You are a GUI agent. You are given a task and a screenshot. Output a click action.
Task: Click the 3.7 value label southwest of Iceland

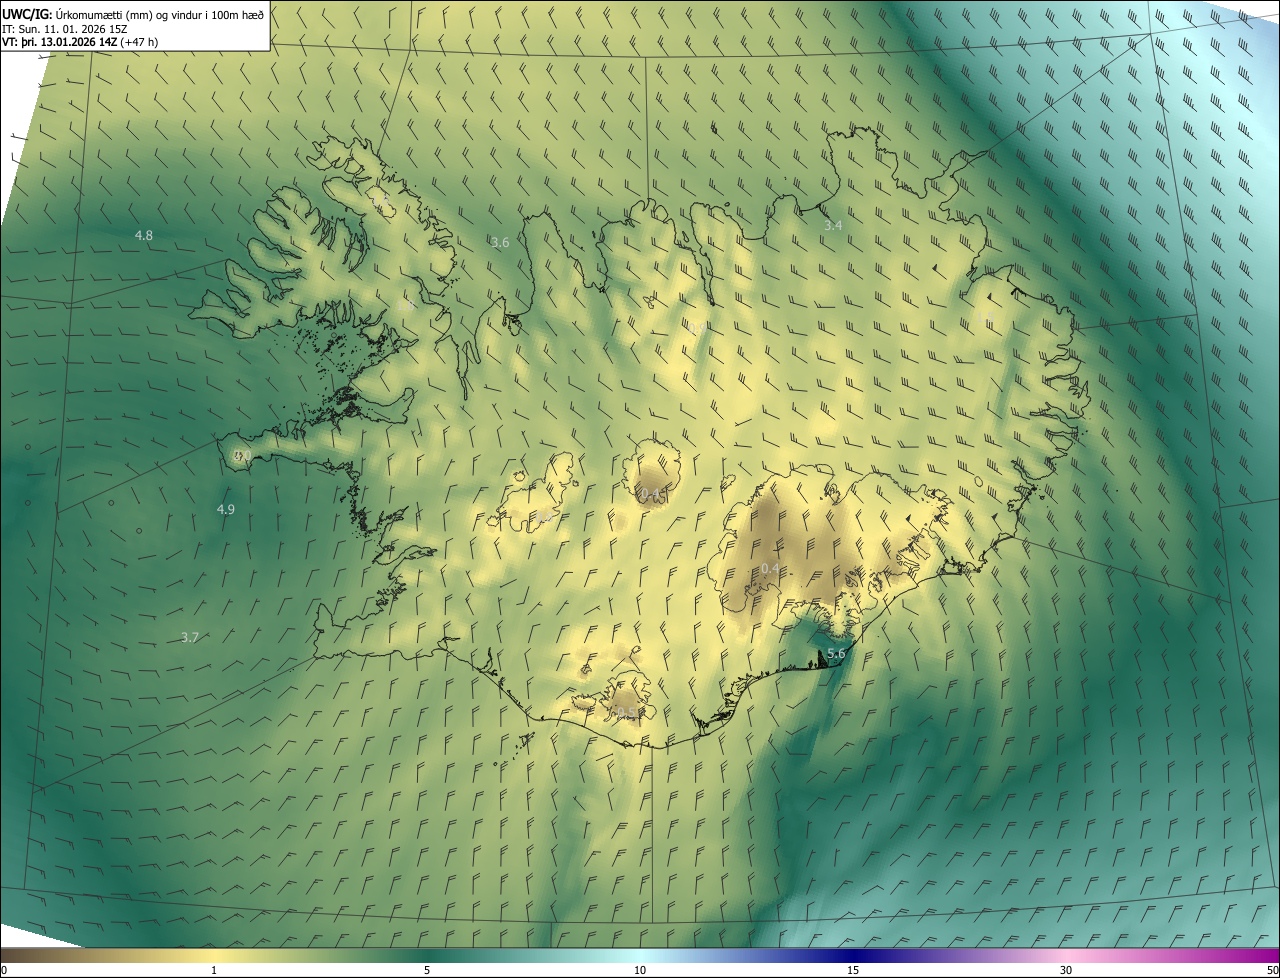[190, 637]
